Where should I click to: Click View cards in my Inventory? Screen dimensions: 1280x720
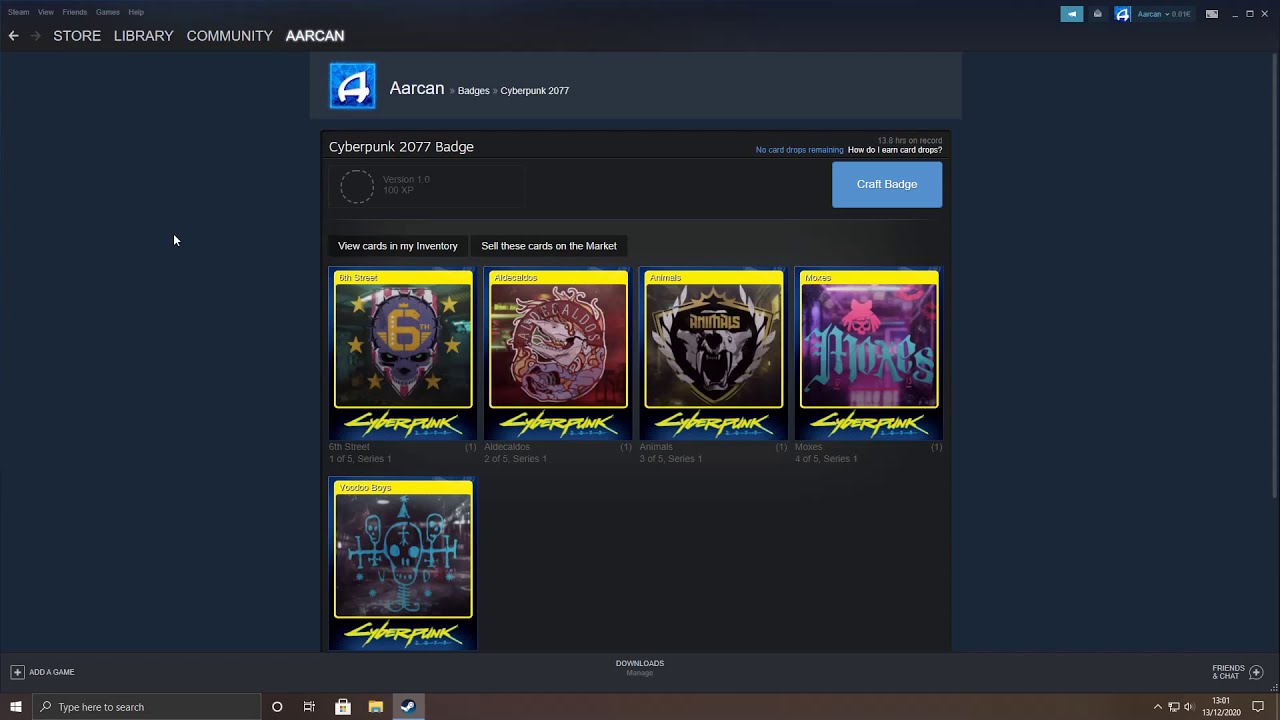pos(398,246)
